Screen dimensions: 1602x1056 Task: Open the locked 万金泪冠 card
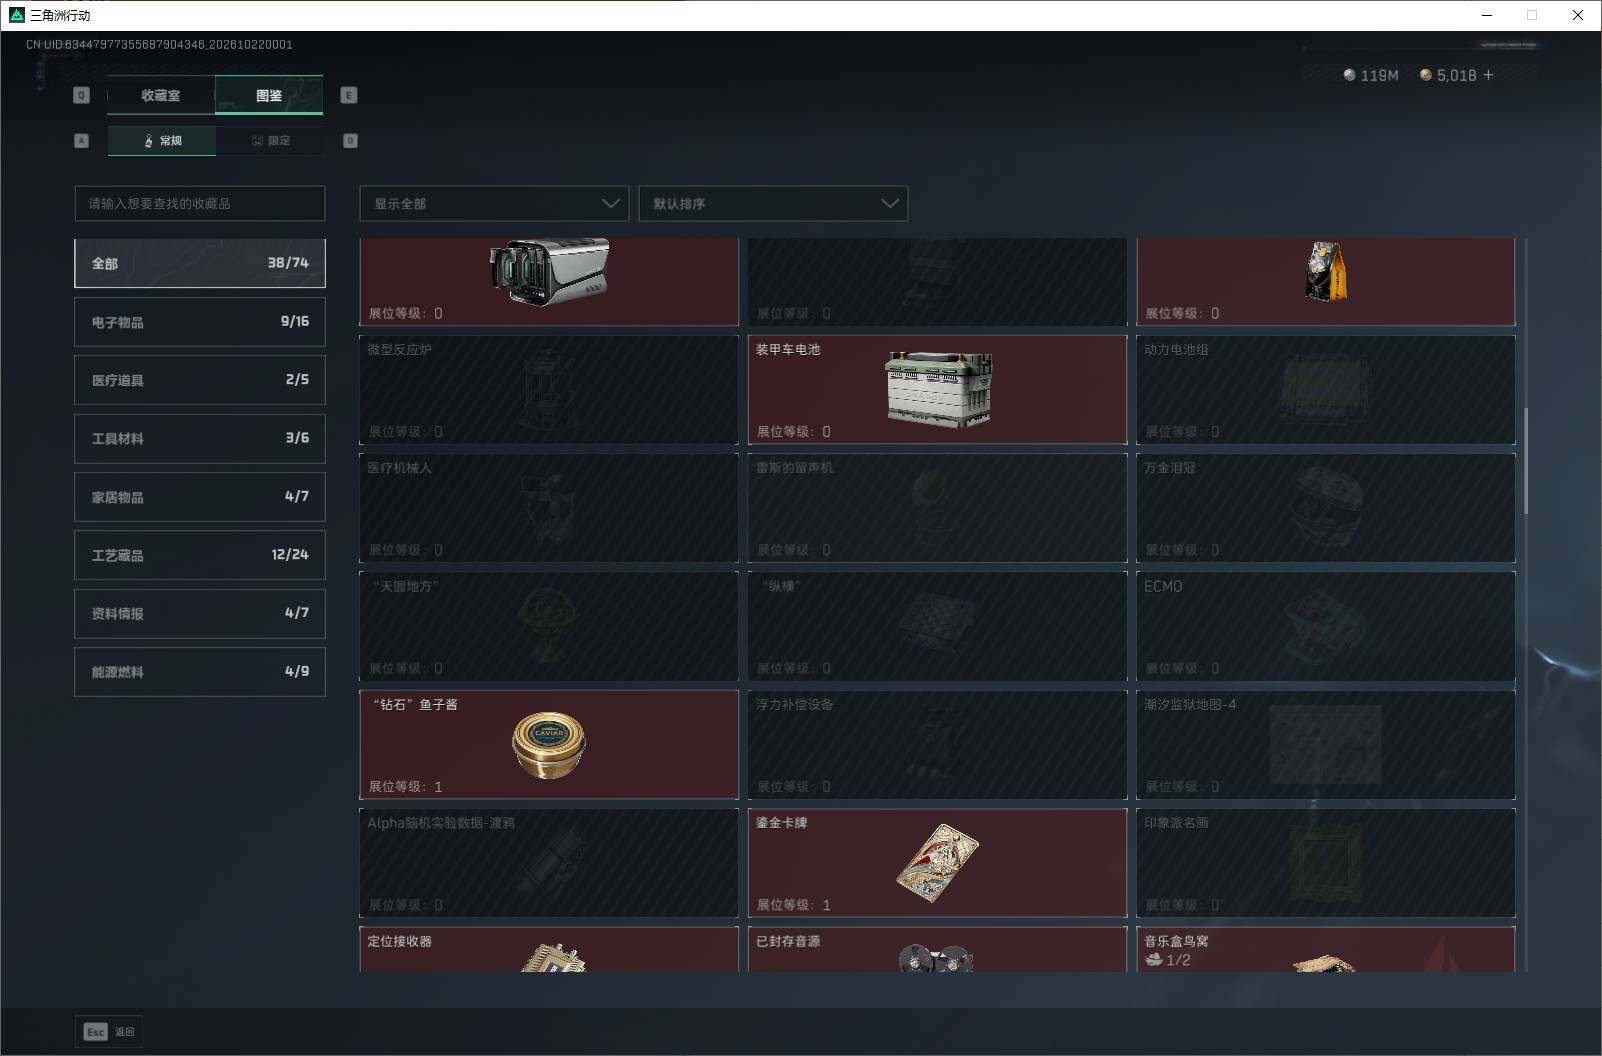pyautogui.click(x=1326, y=508)
